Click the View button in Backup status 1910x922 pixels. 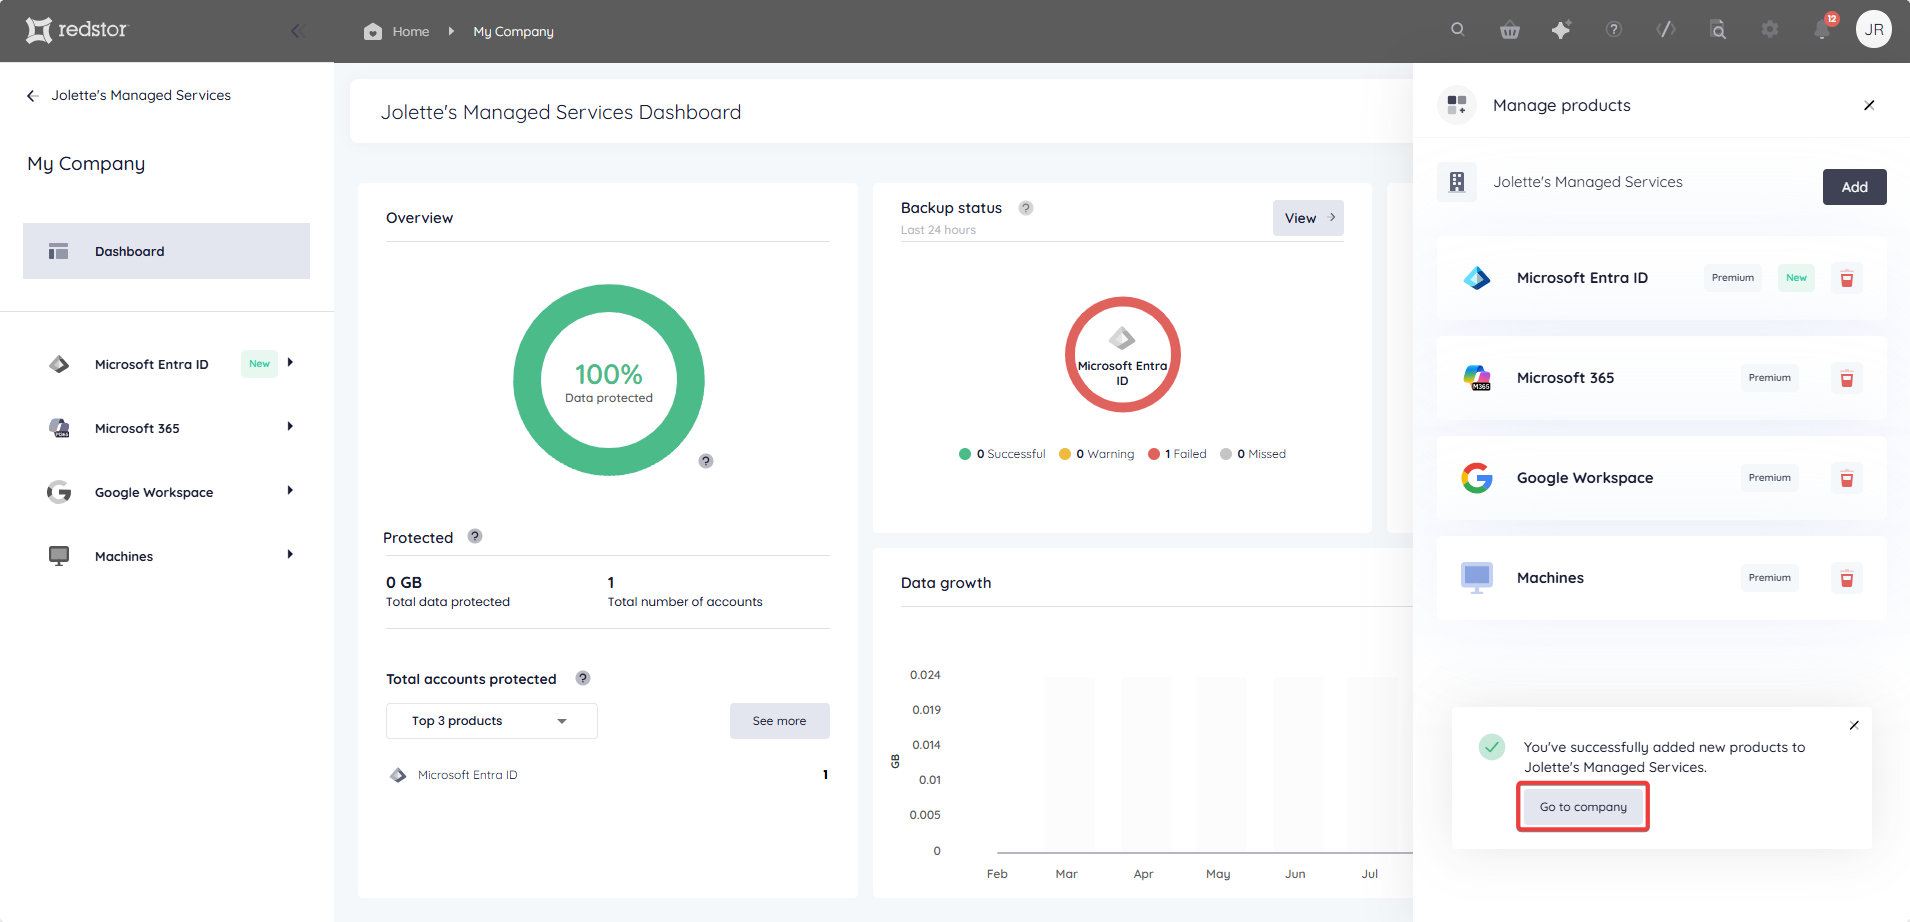(x=1308, y=218)
